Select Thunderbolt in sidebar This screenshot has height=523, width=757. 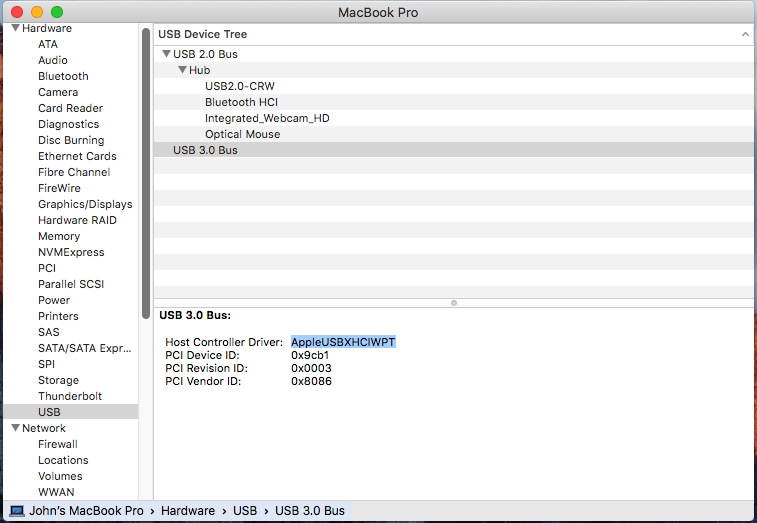70,396
